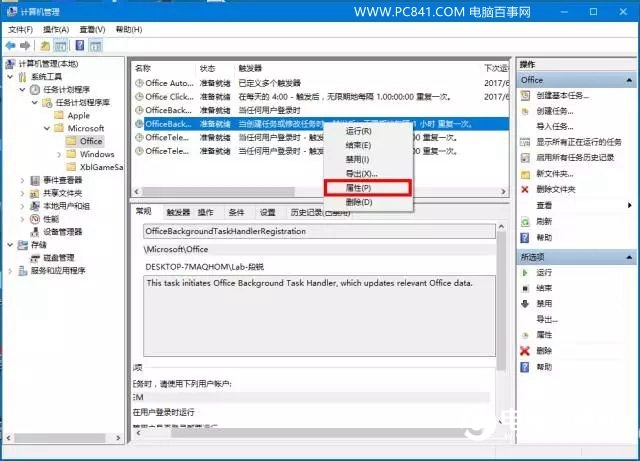Click 删除 in the 所选项 section
Image resolution: width=640 pixels, height=461 pixels.
[x=544, y=351]
